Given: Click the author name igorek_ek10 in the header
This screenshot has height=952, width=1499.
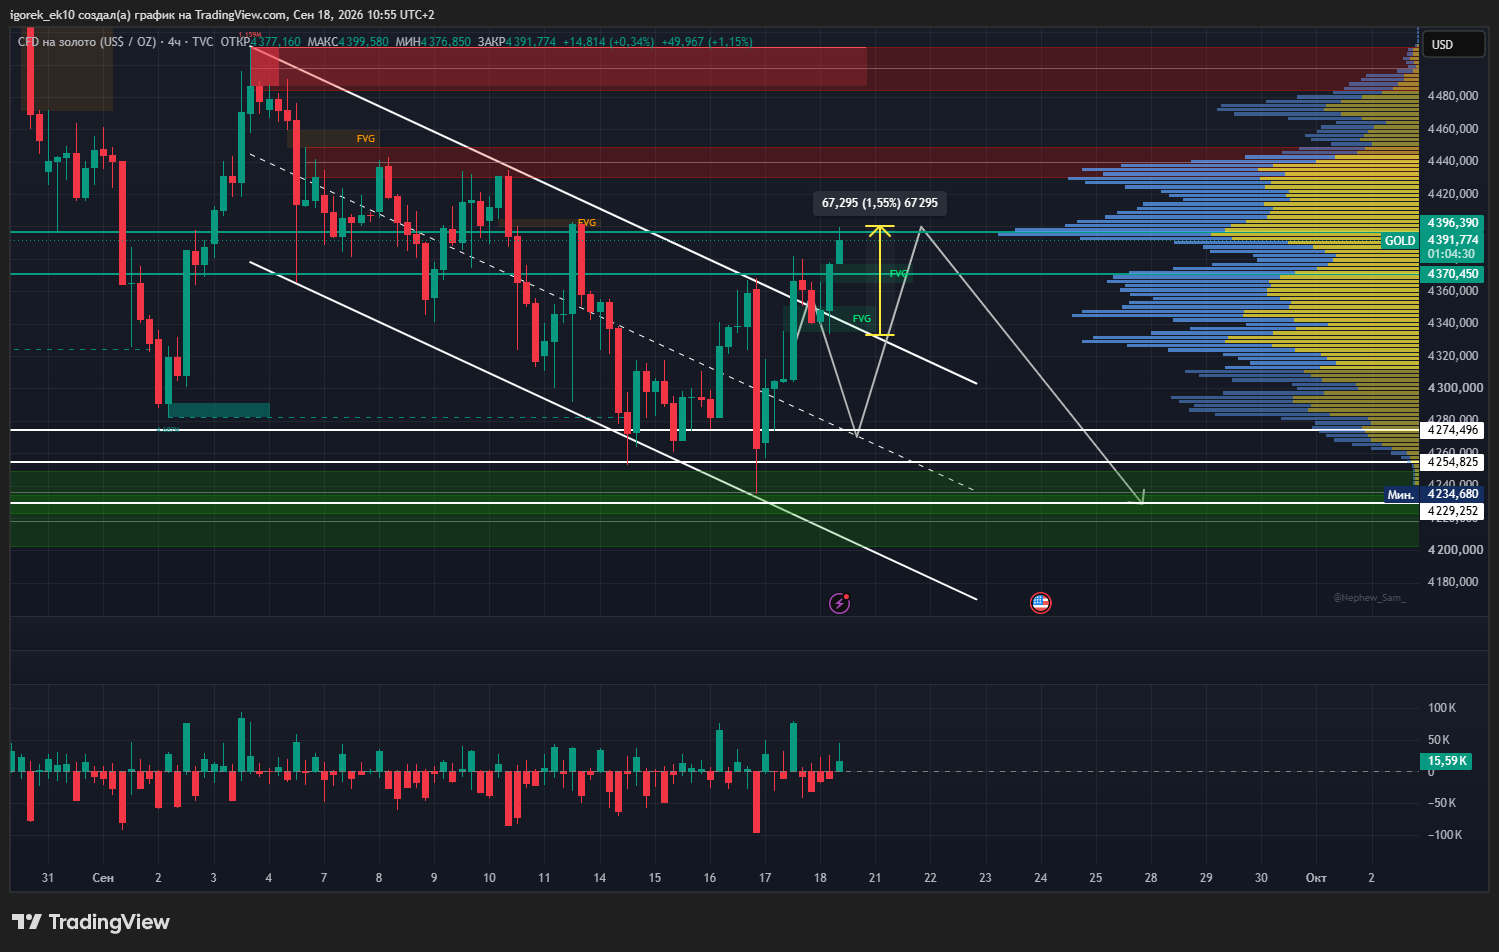Looking at the screenshot, I should coord(42,15).
